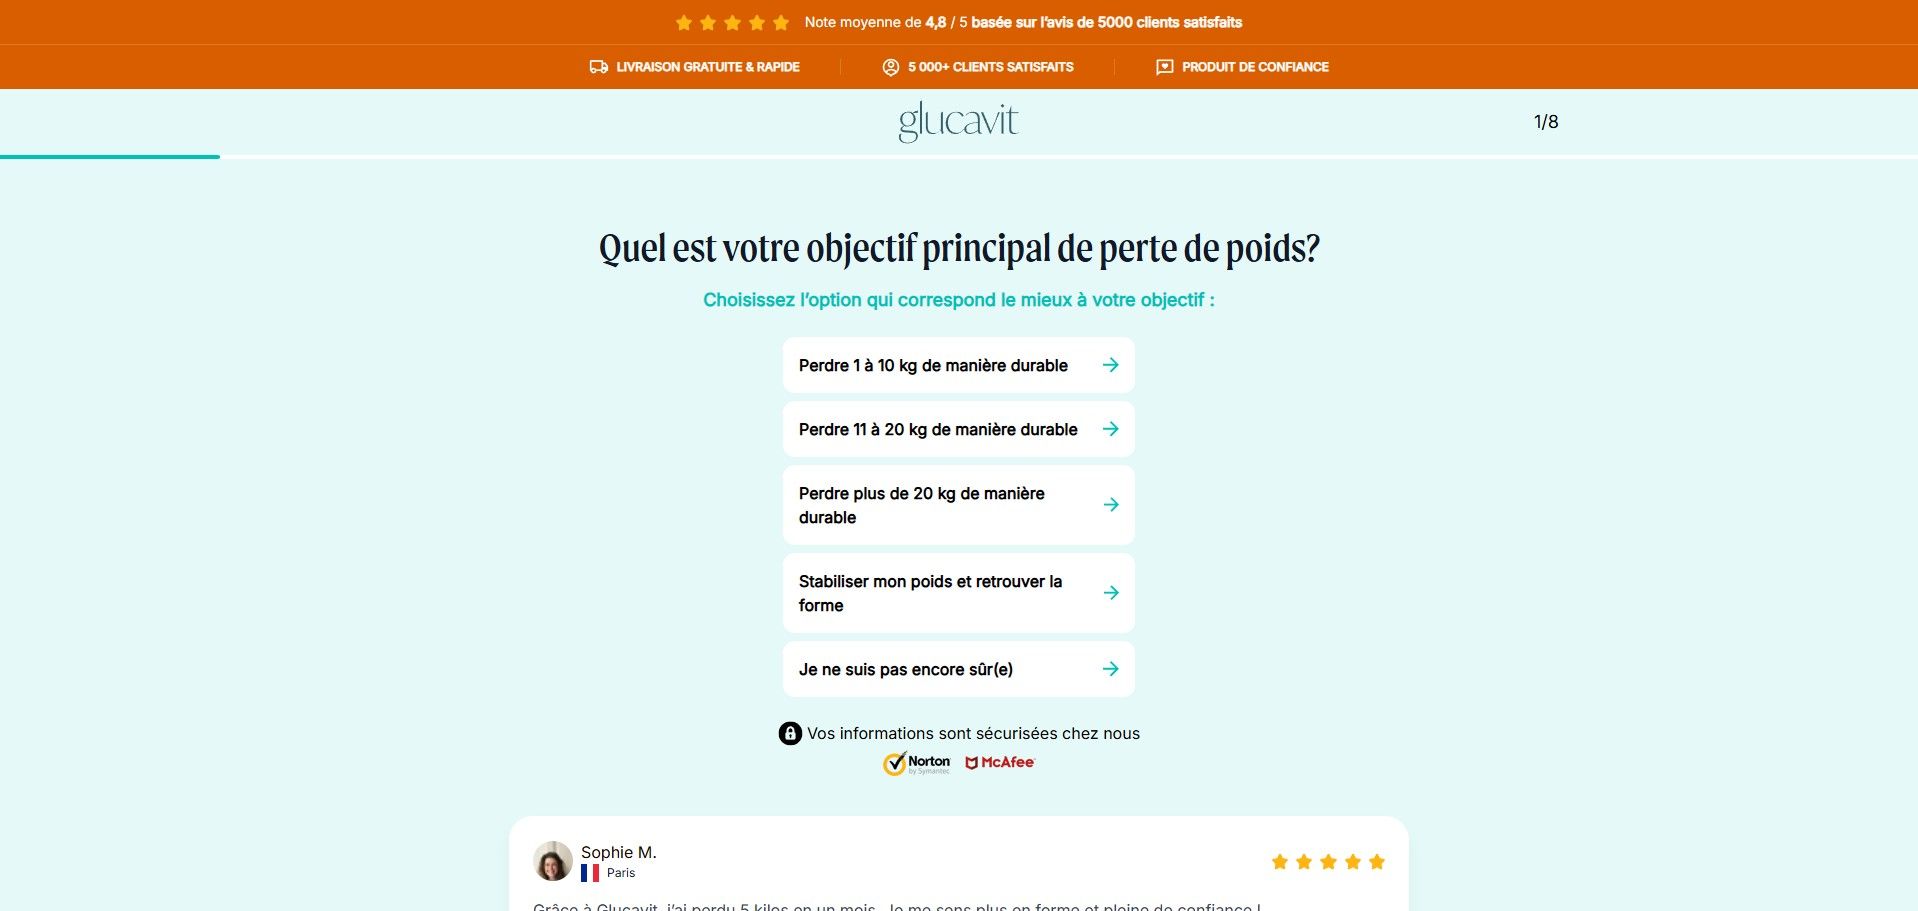Click Sophie M.'s five-star review rating
This screenshot has width=1918, height=911.
tap(1328, 862)
